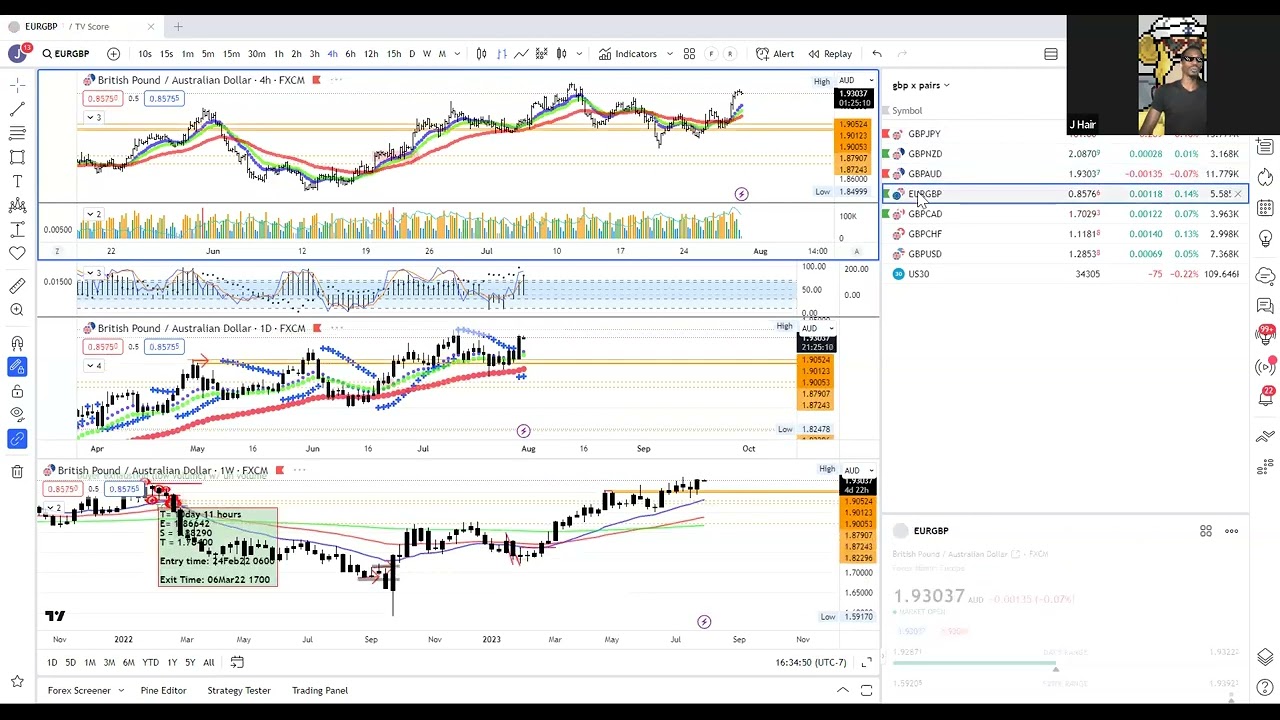Remove drawings using the trash icon
This screenshot has height=720, width=1280.
[x=17, y=471]
